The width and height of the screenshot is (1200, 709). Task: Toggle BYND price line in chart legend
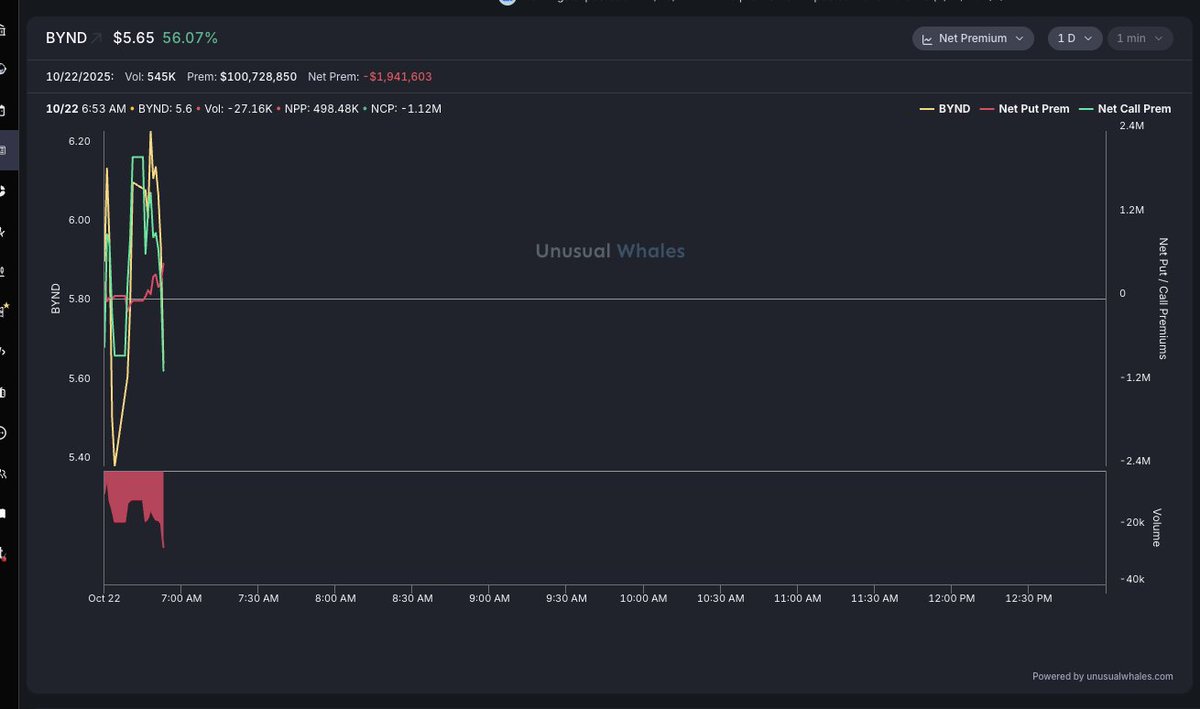[953, 109]
